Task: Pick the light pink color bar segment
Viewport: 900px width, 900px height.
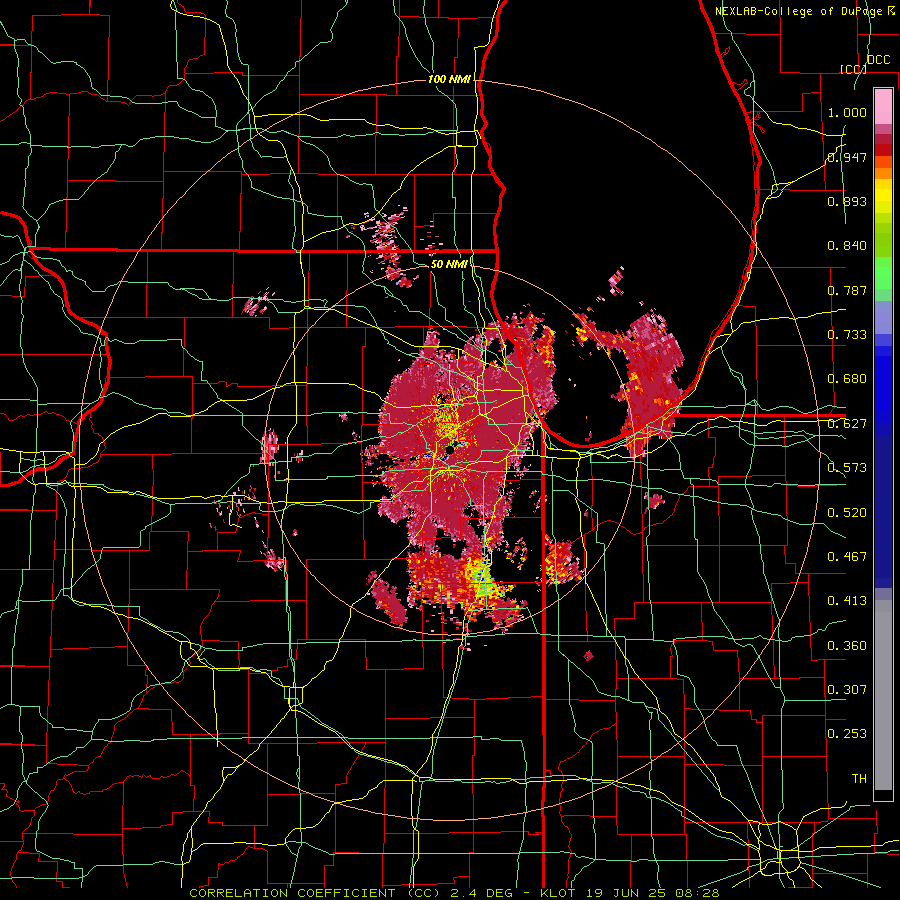Action: 883,106
